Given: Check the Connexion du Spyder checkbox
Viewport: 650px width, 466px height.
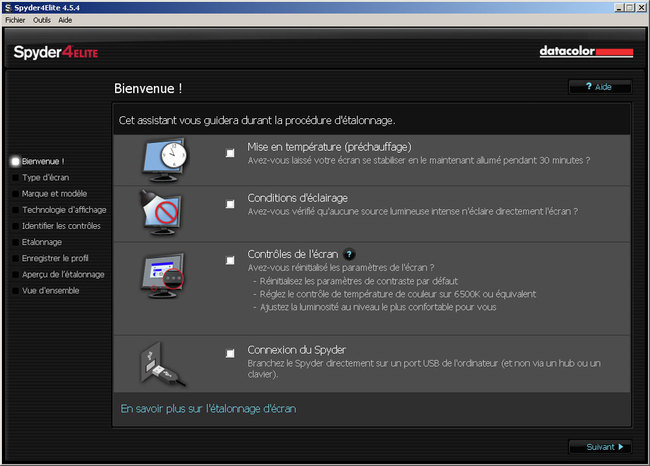Looking at the screenshot, I should pos(230,353).
